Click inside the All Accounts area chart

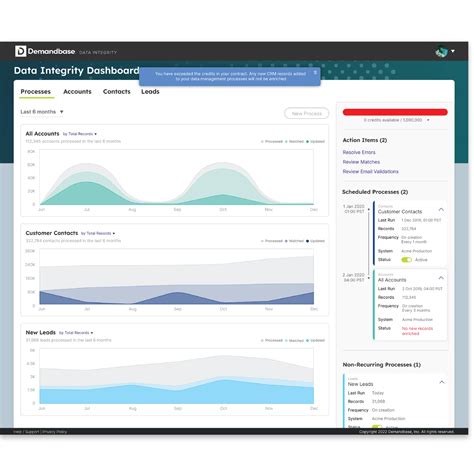176,177
